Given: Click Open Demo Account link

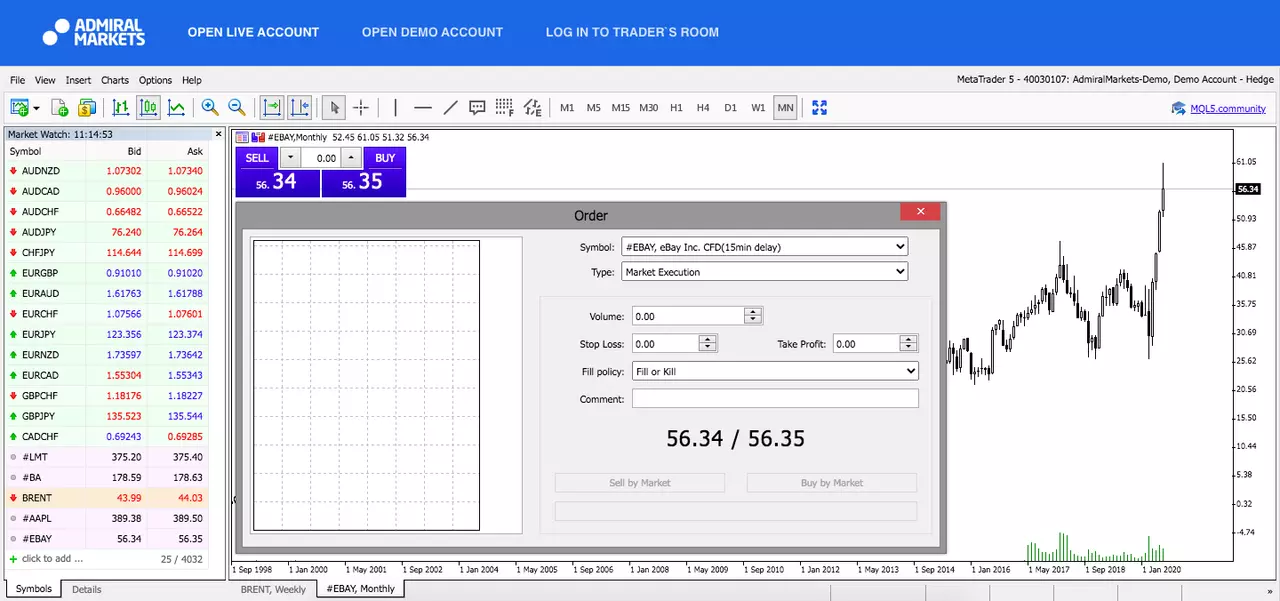Looking at the screenshot, I should (x=432, y=32).
